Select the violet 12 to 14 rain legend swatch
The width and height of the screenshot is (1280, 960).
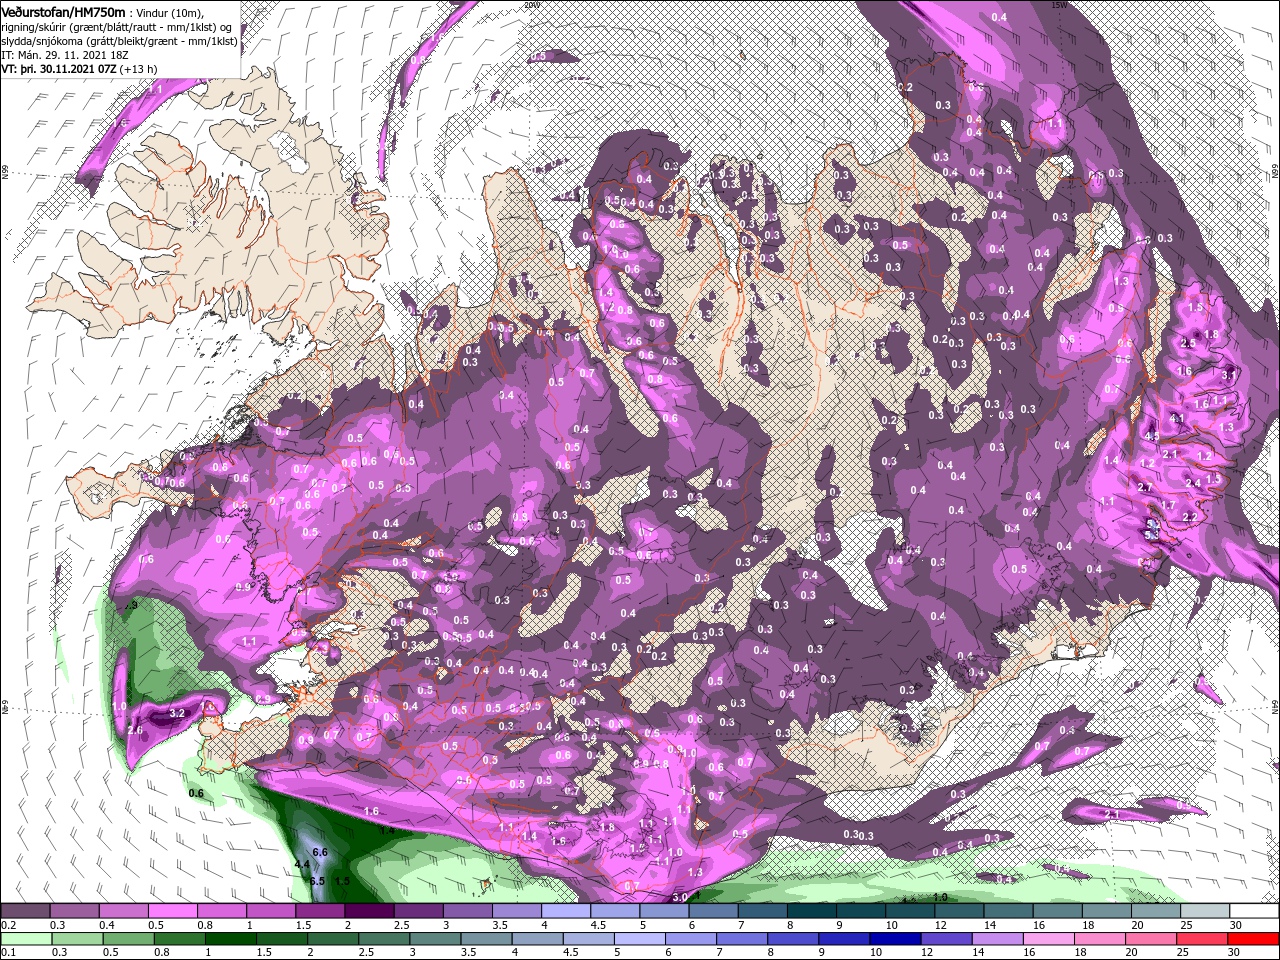pos(946,939)
